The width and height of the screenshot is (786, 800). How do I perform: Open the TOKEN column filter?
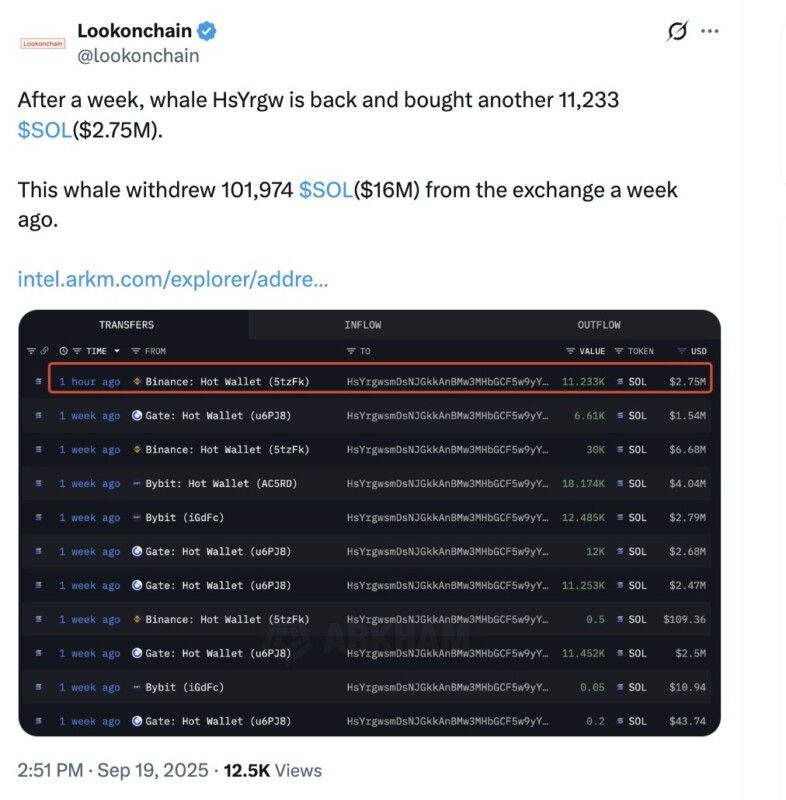[x=618, y=351]
